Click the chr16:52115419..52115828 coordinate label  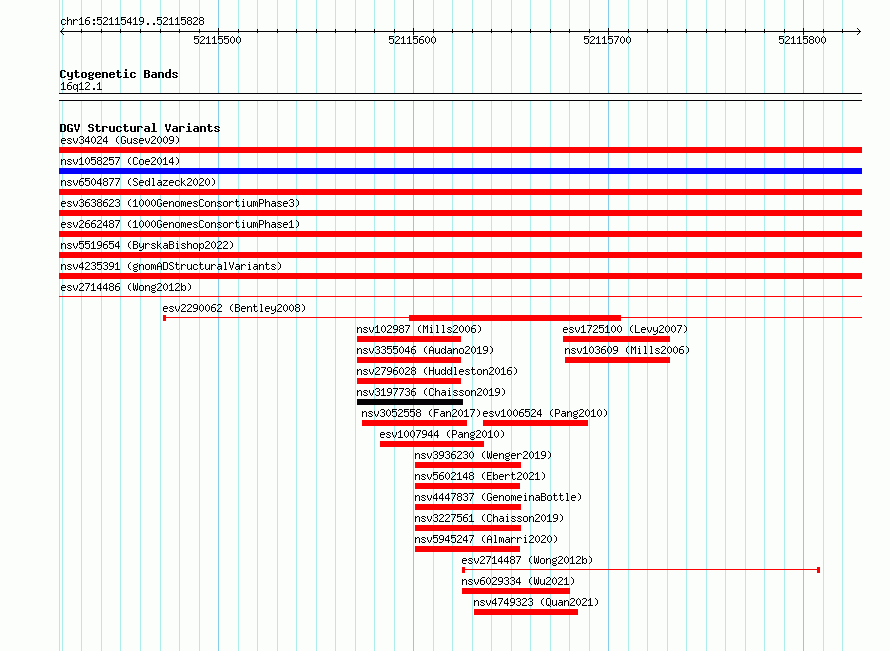(x=132, y=21)
